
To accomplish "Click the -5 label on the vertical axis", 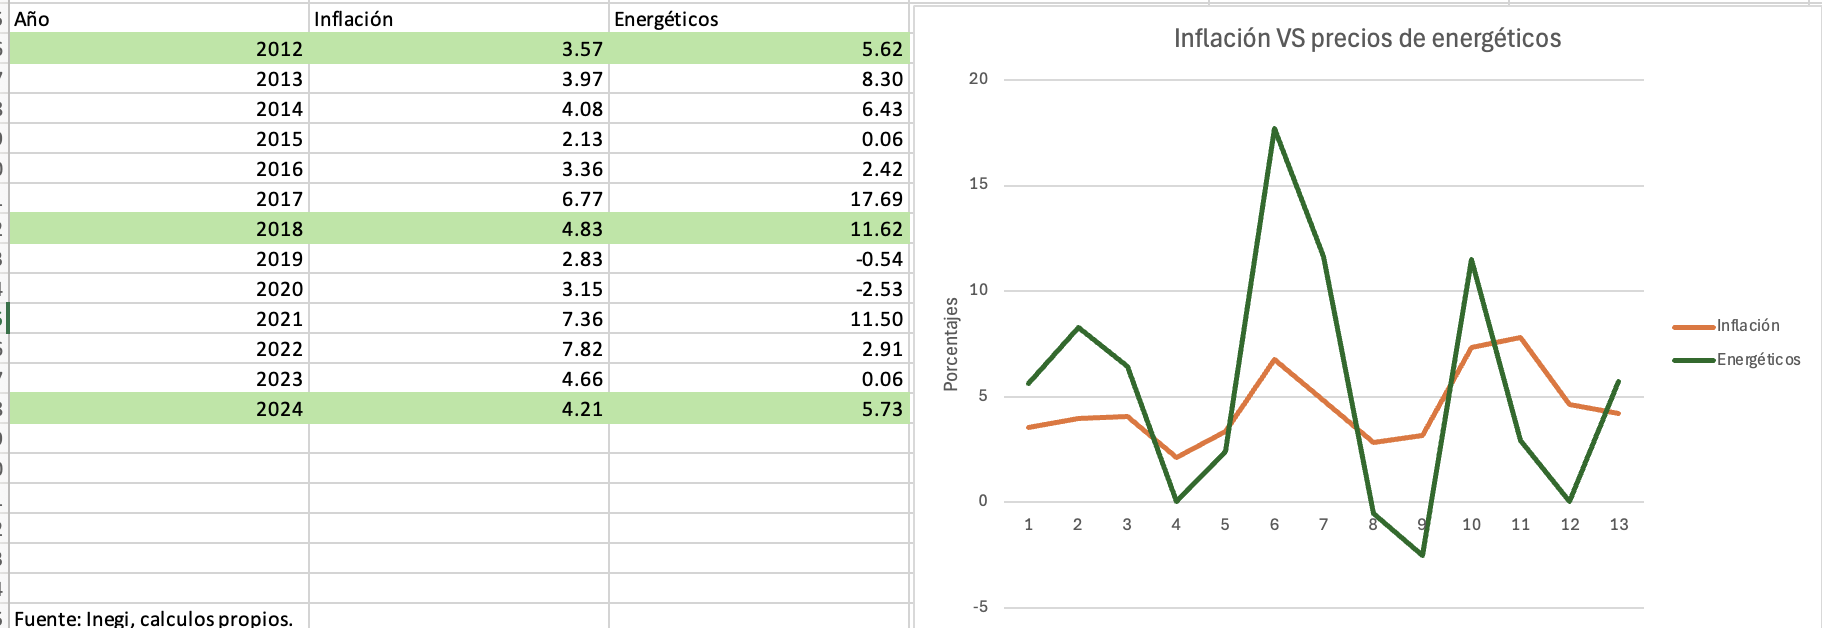I will [980, 607].
